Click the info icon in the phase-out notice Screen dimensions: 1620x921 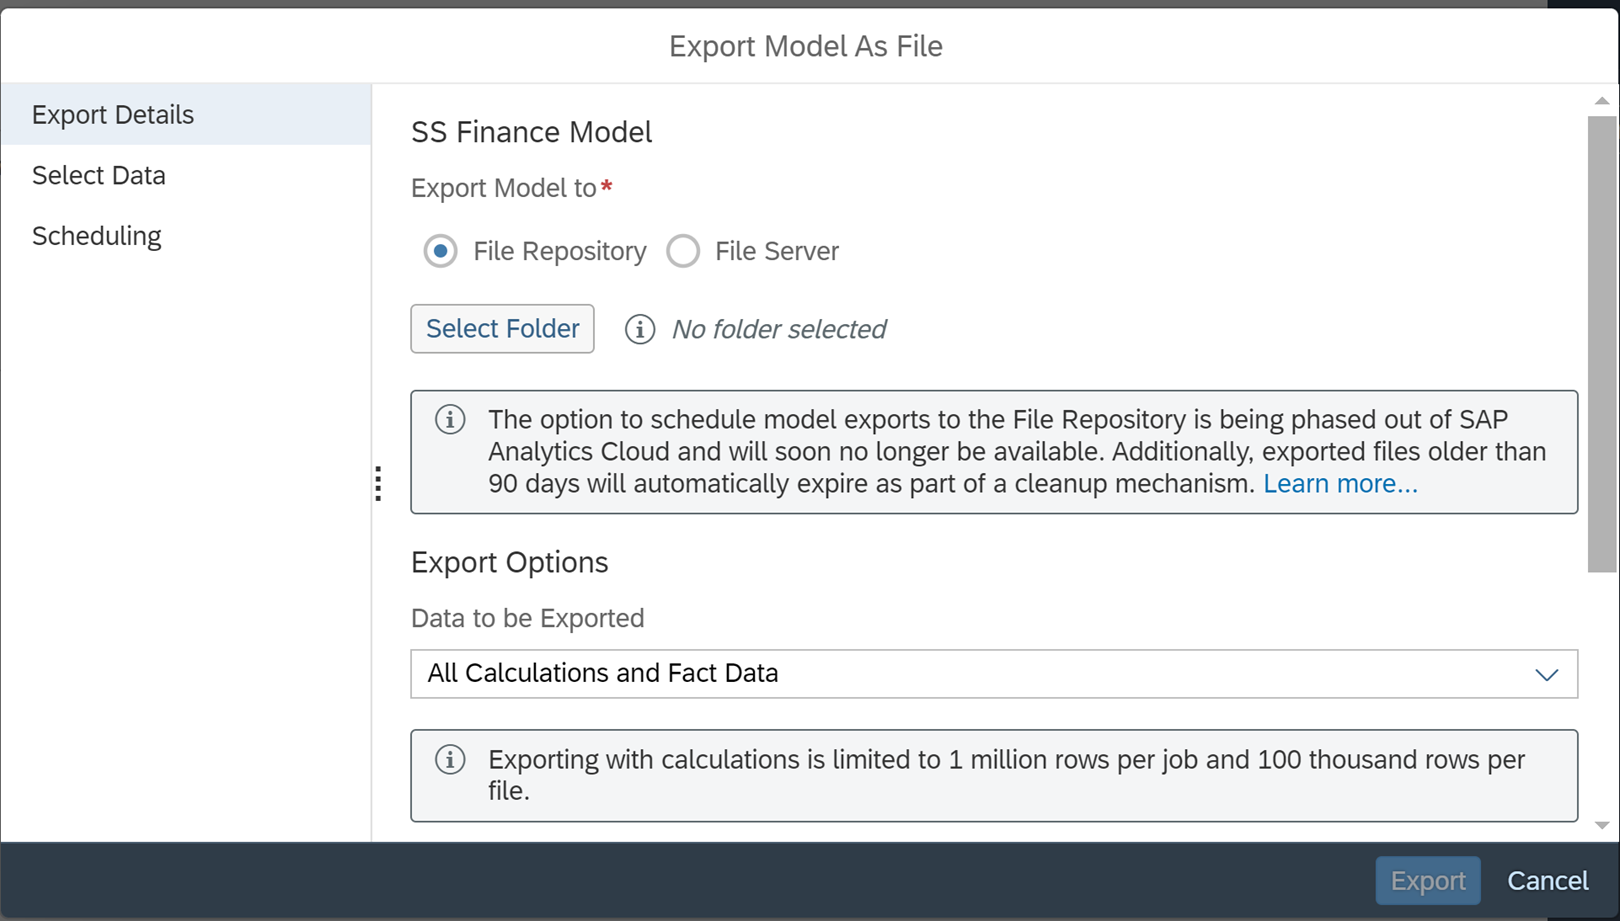point(450,420)
